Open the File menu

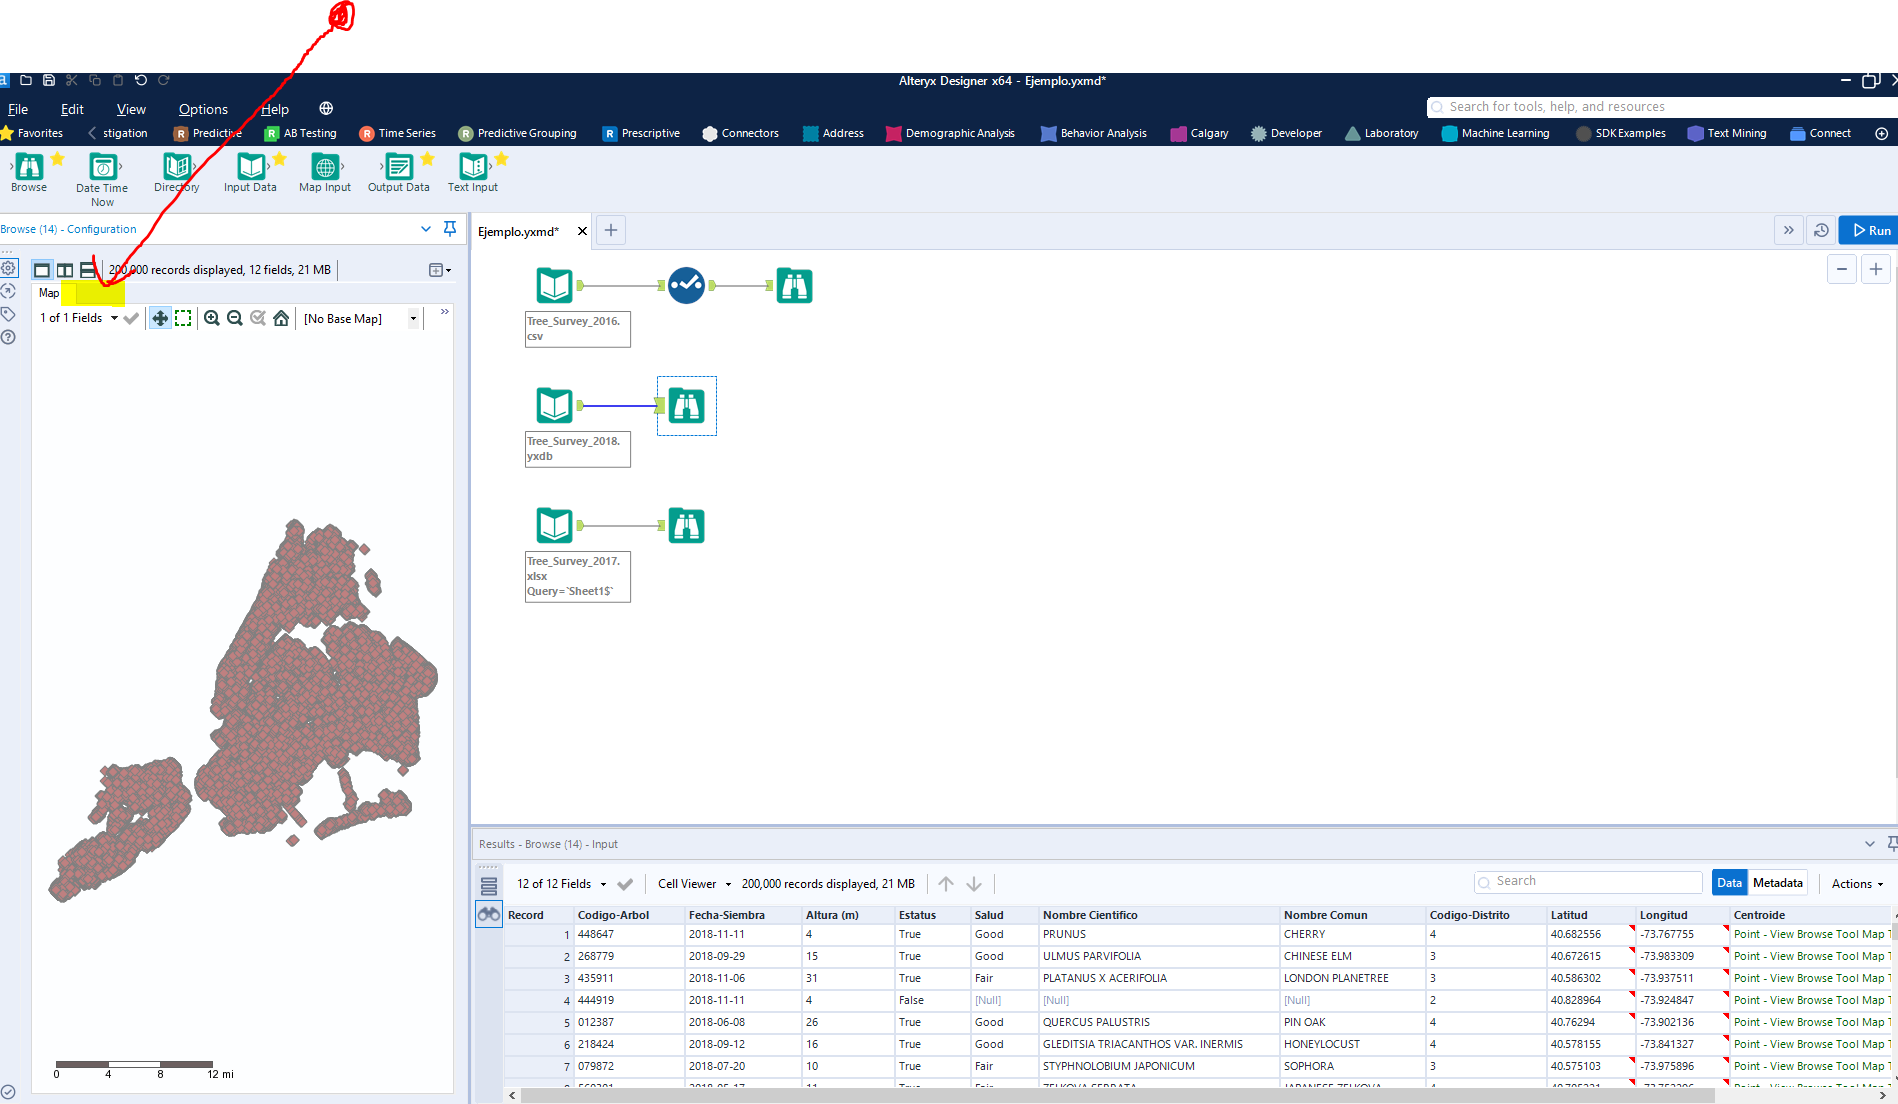[x=18, y=109]
